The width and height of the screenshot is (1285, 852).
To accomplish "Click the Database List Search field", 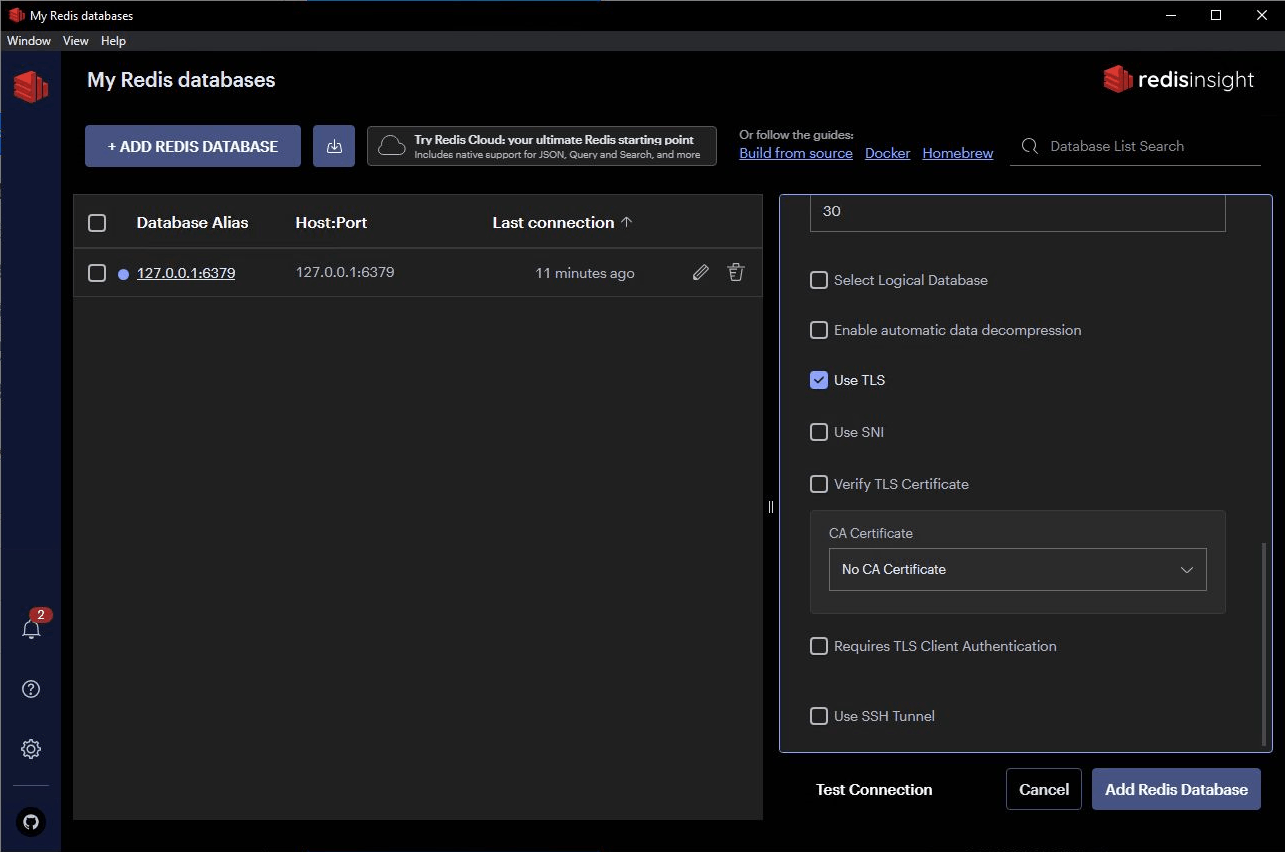I will click(x=1135, y=146).
